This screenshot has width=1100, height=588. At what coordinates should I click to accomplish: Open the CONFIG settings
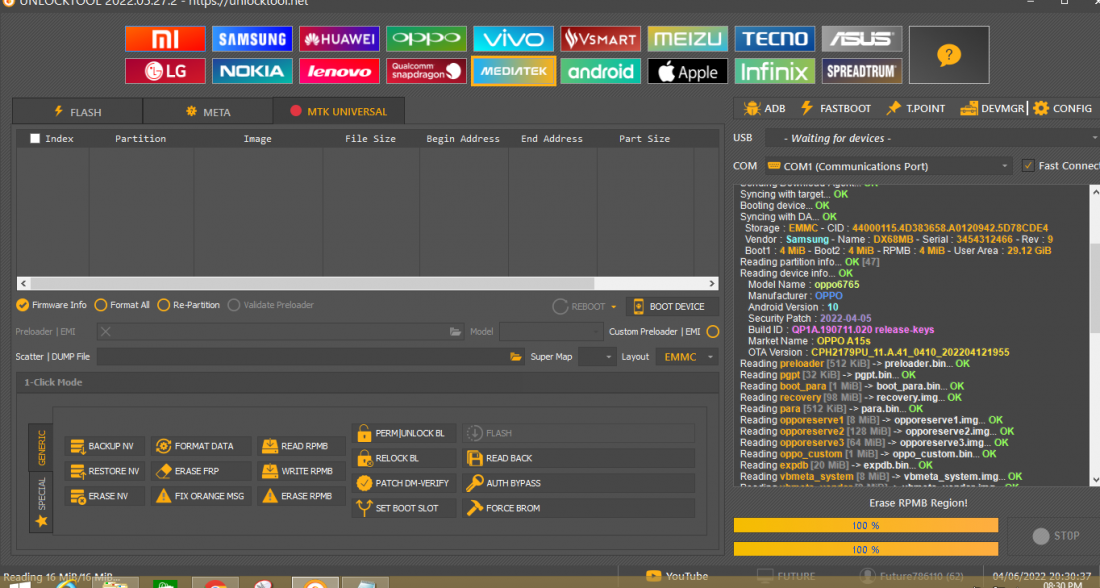[x=1062, y=108]
